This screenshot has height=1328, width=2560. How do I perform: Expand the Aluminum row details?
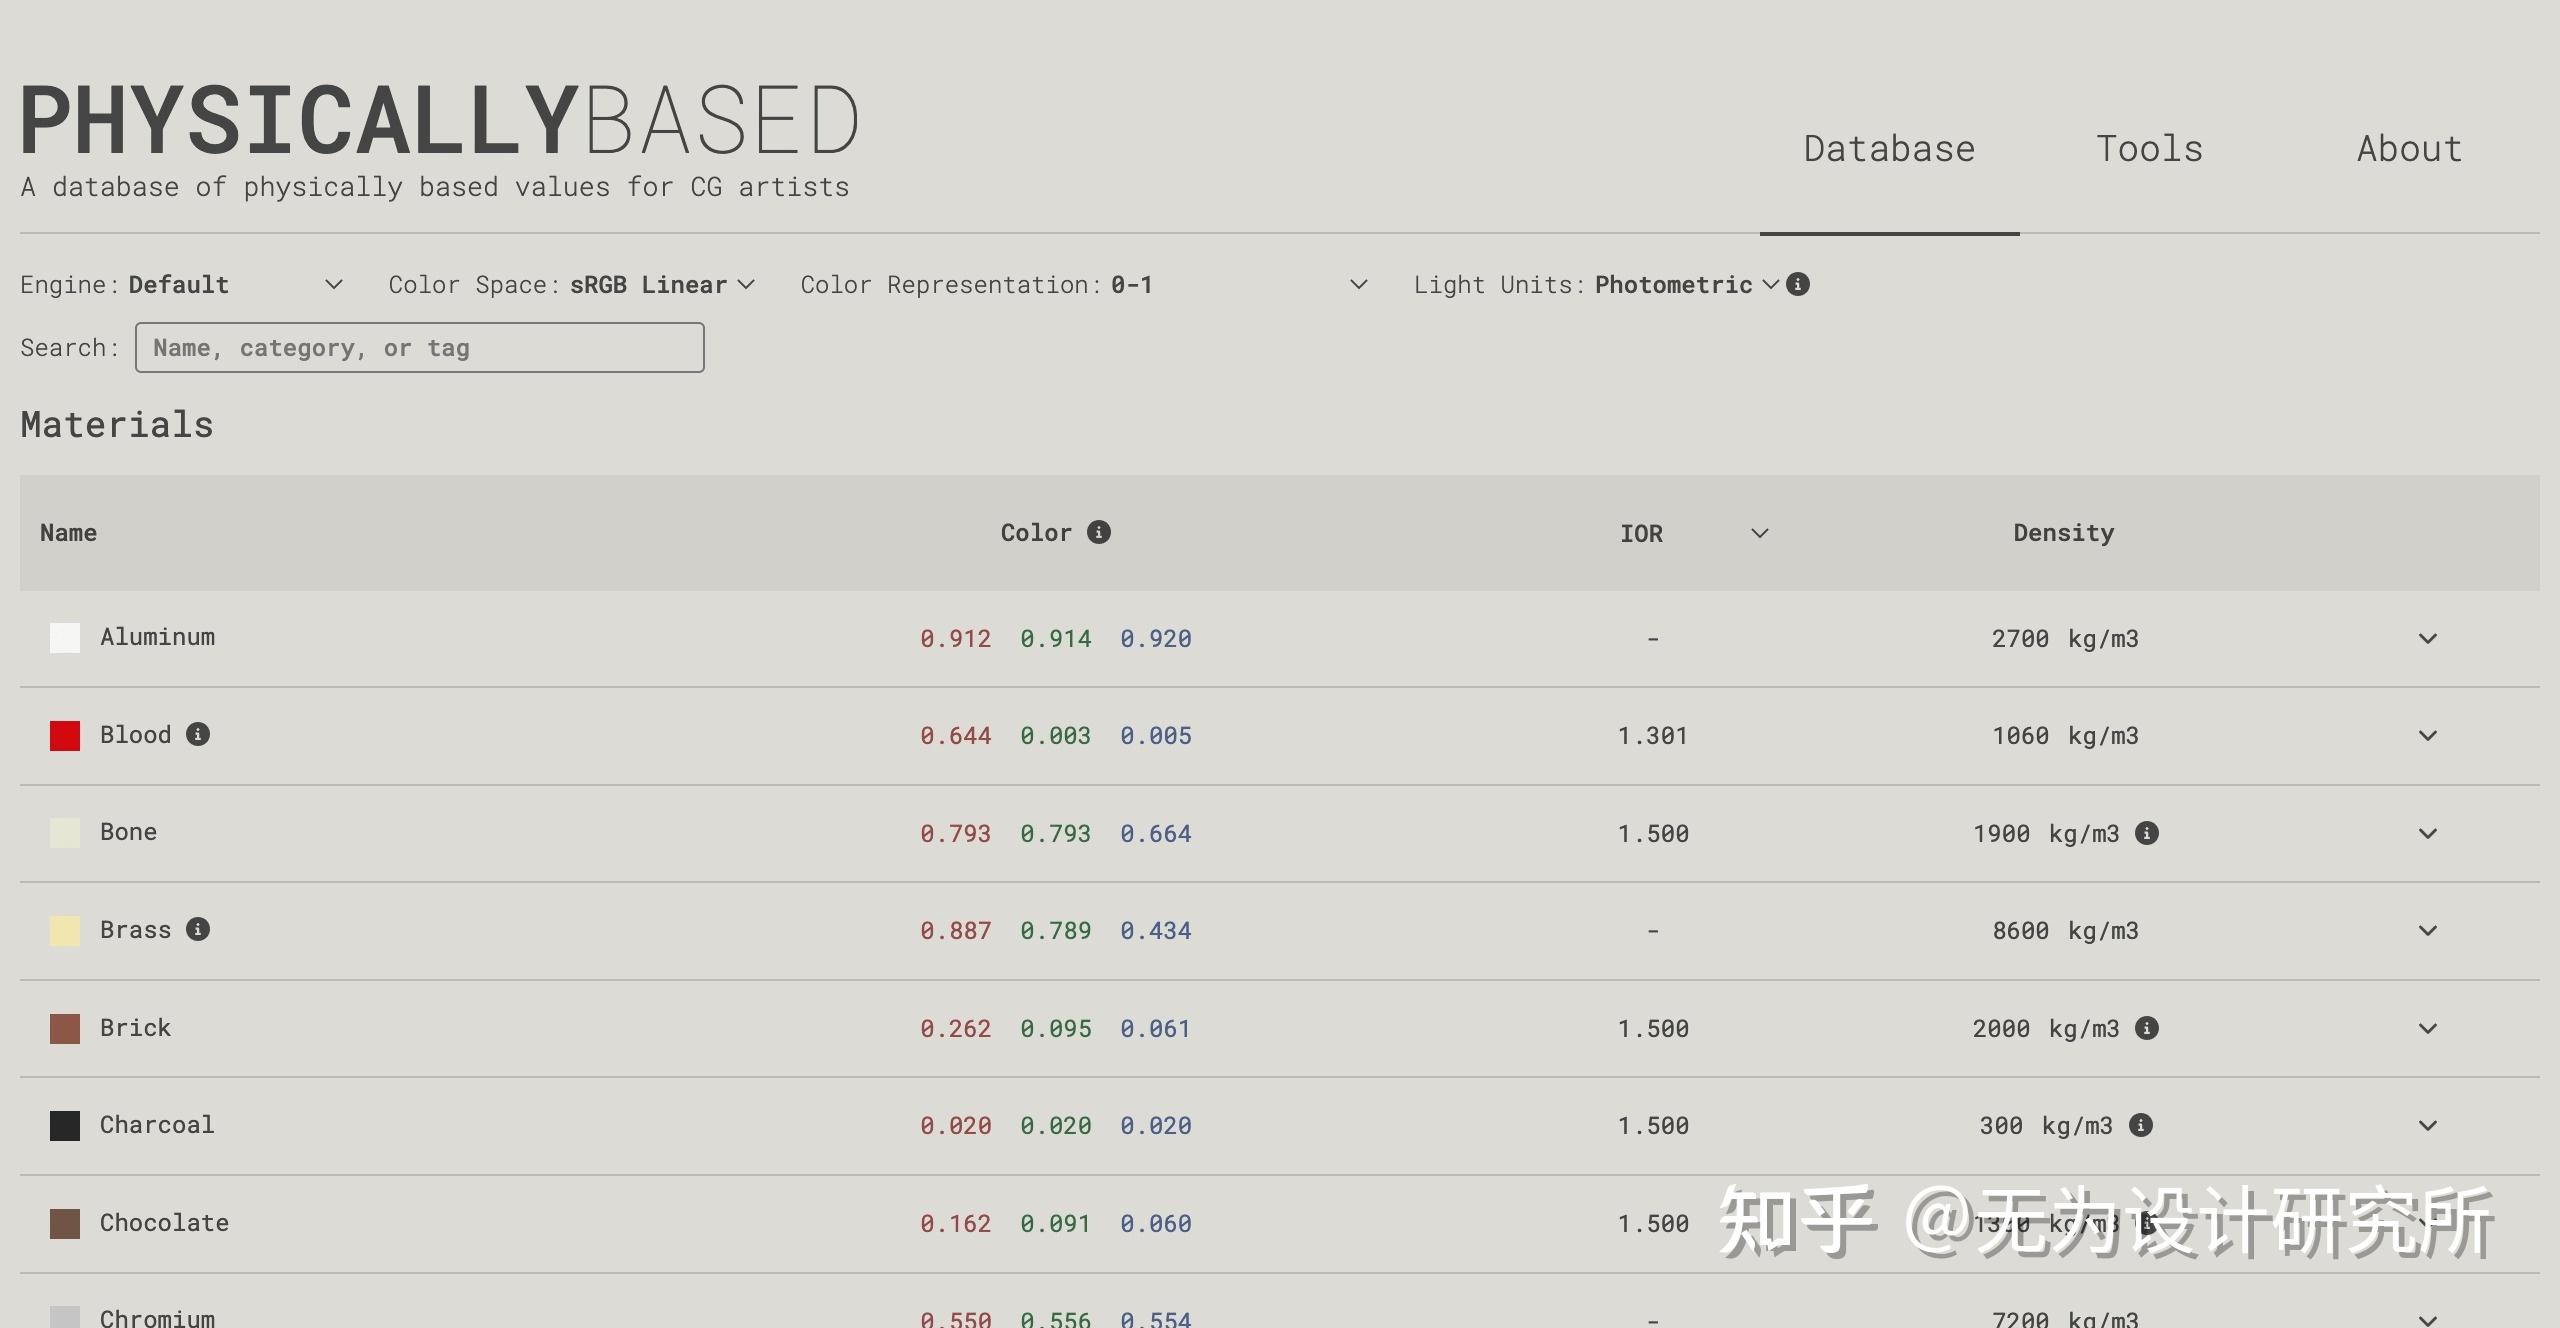2427,638
